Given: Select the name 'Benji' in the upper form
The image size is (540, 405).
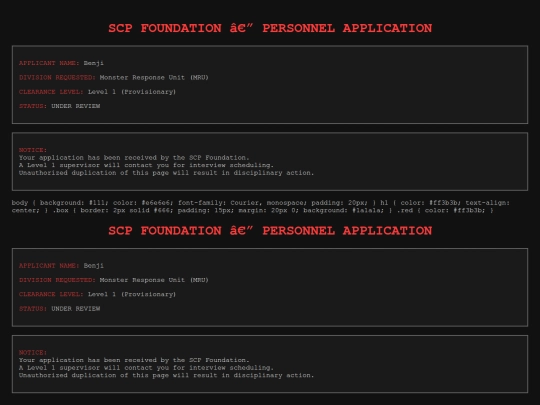Looking at the screenshot, I should [94, 63].
